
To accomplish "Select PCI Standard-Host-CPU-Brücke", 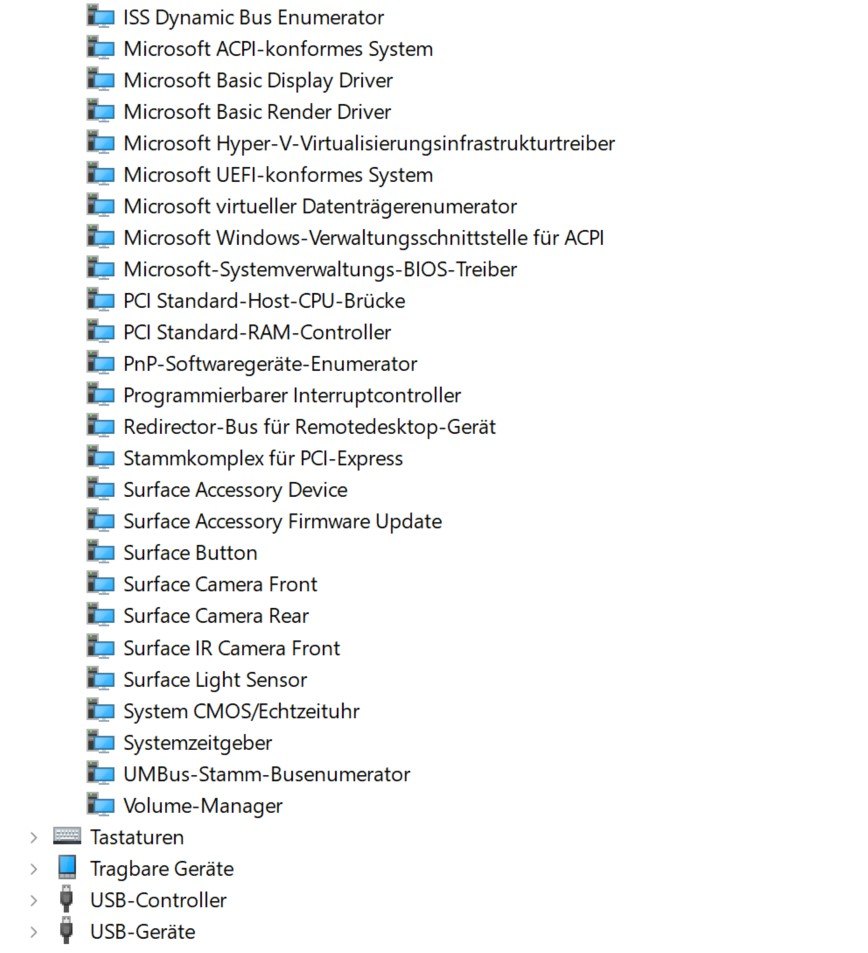I will (264, 301).
